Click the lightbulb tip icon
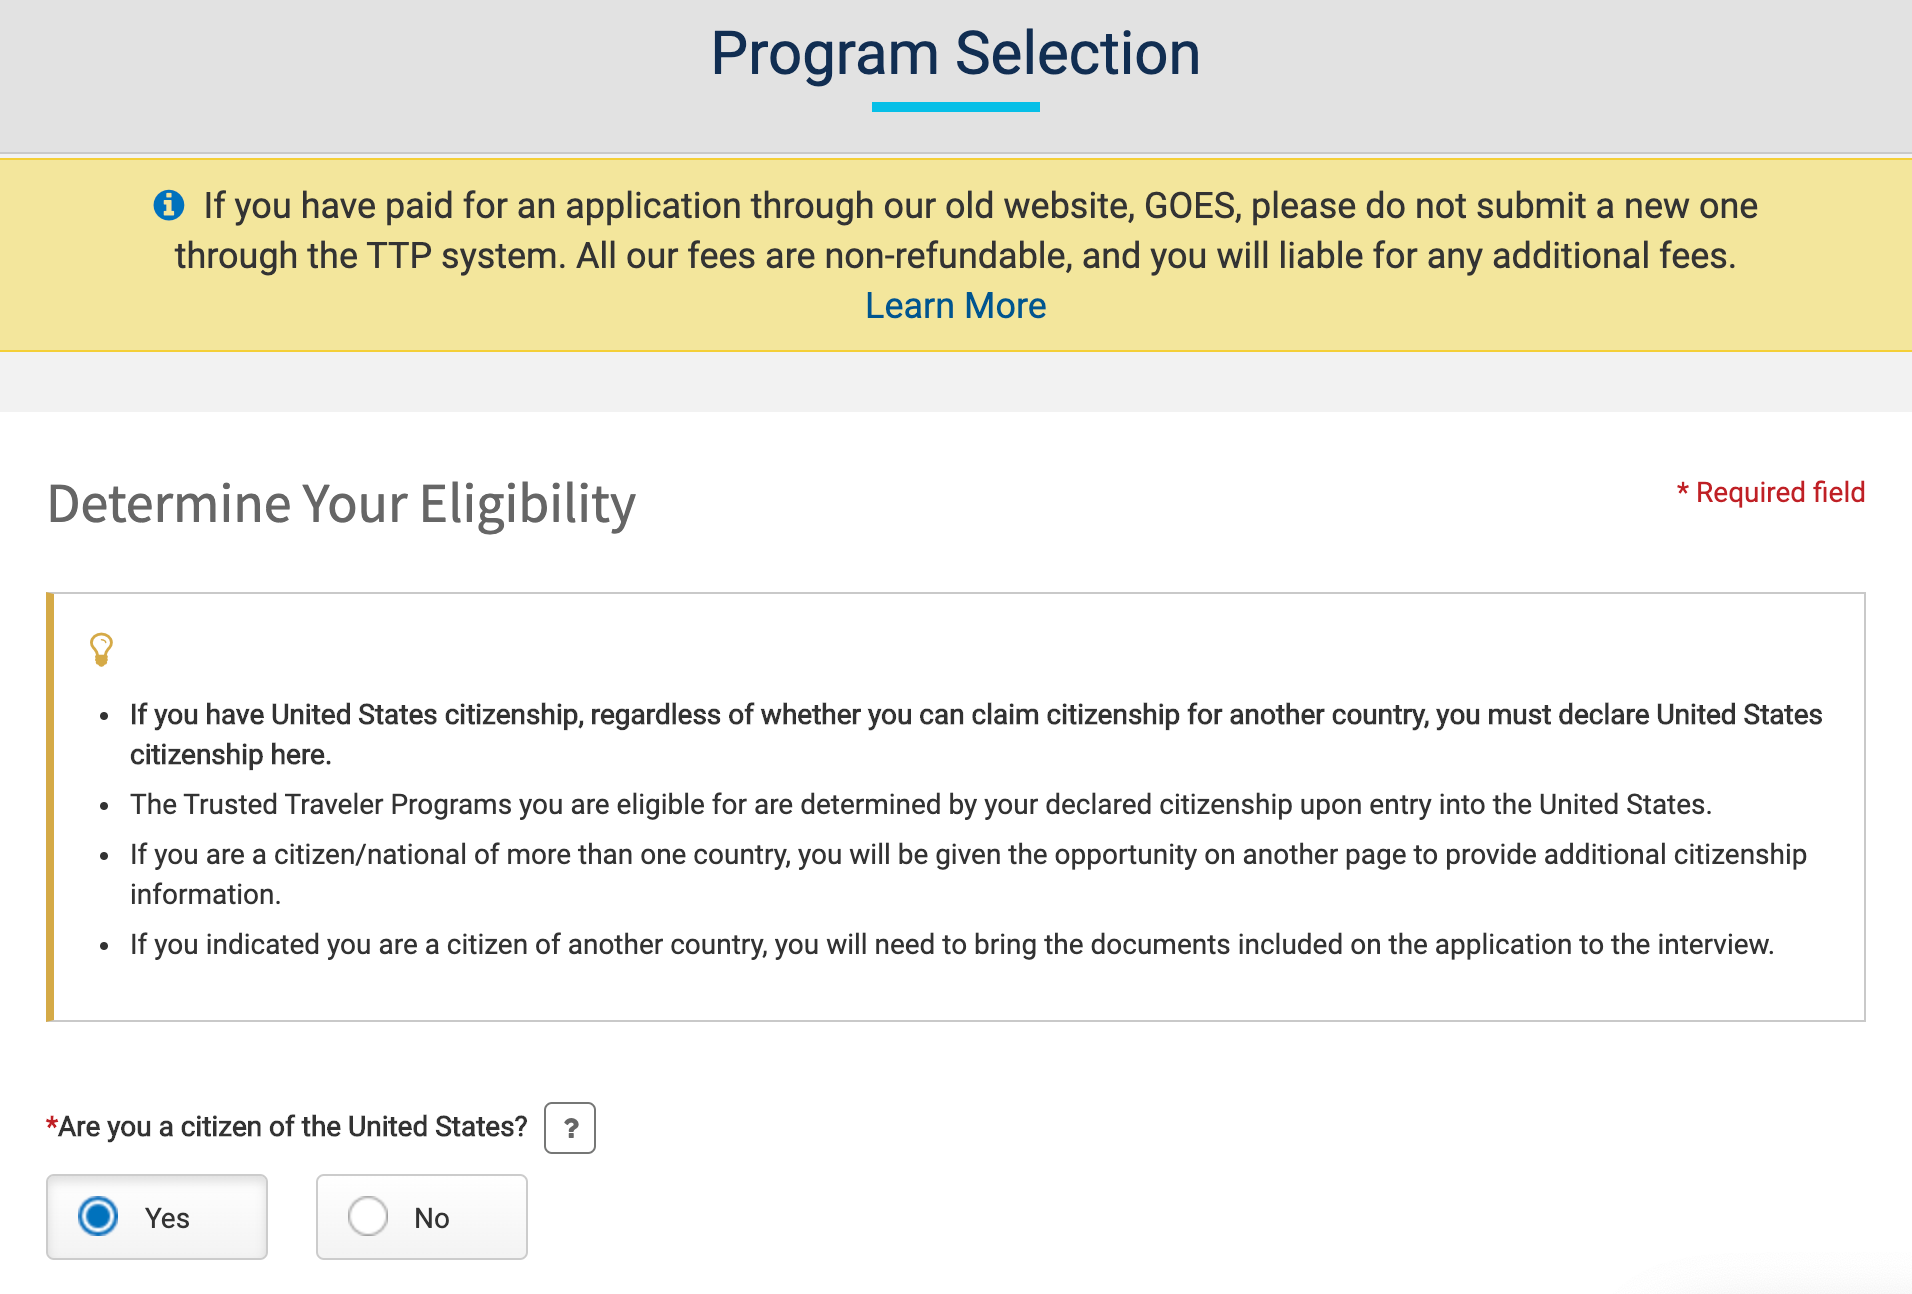 101,649
